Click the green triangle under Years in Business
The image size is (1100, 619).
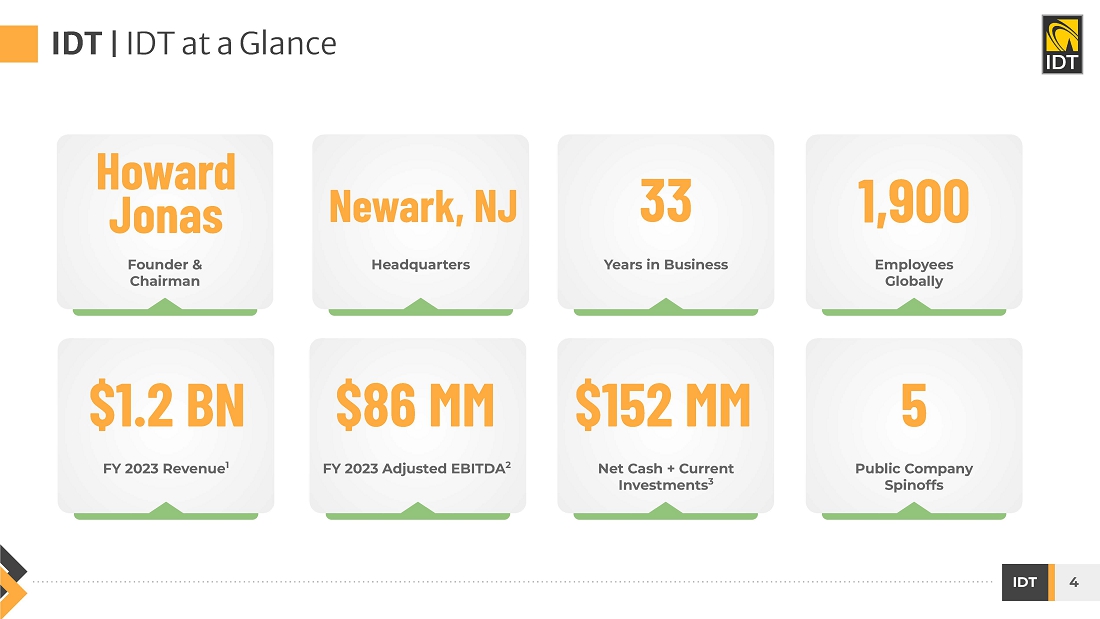point(665,306)
